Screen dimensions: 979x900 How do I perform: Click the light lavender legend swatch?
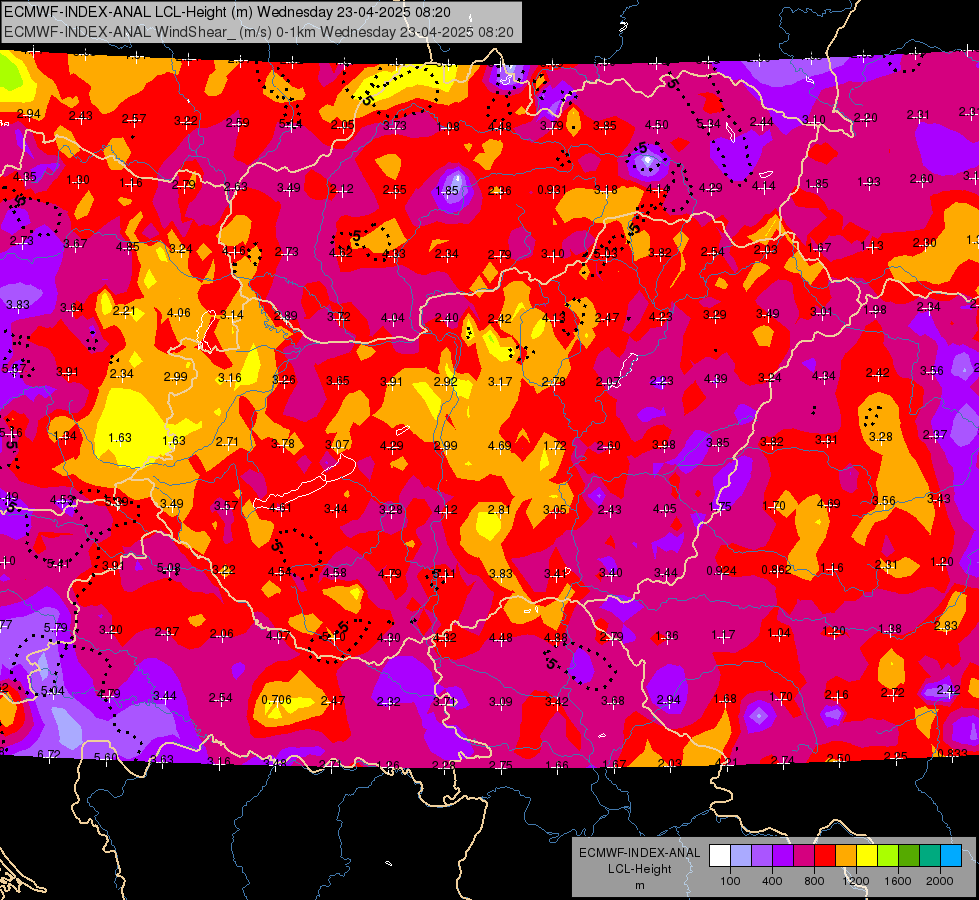(741, 856)
